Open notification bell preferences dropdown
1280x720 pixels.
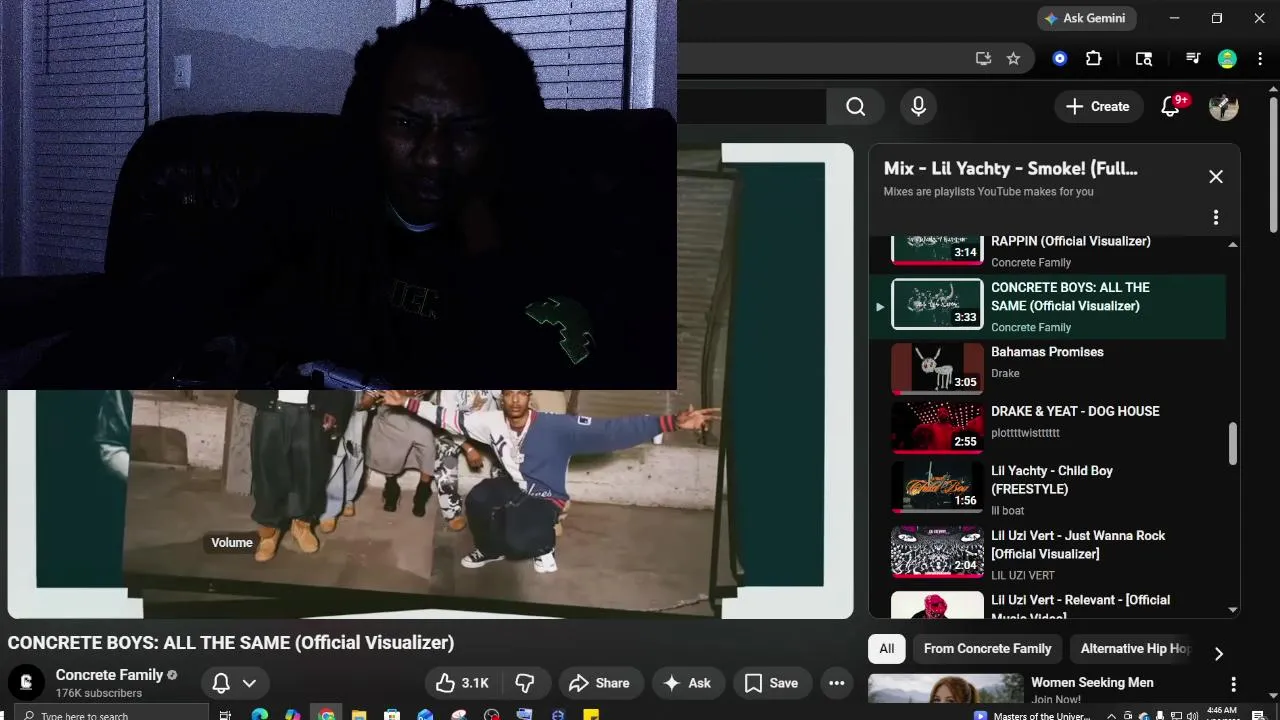[235, 683]
